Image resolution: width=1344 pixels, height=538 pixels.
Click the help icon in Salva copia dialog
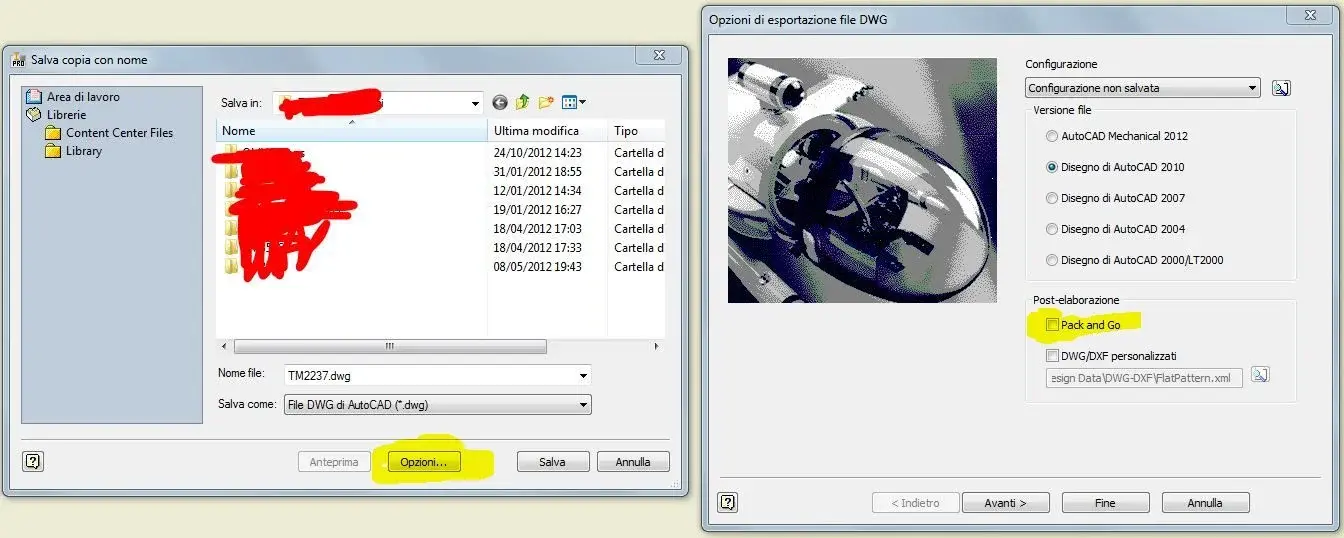[x=33, y=461]
